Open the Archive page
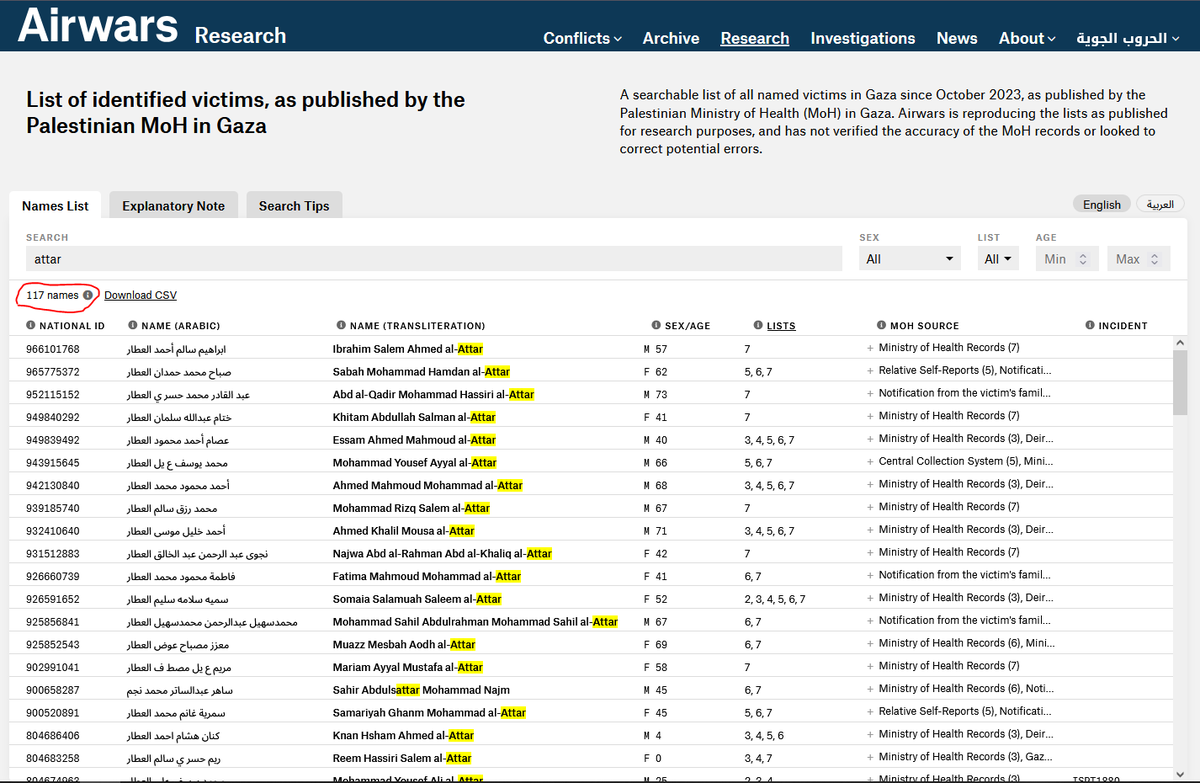The image size is (1200, 783). 671,38
